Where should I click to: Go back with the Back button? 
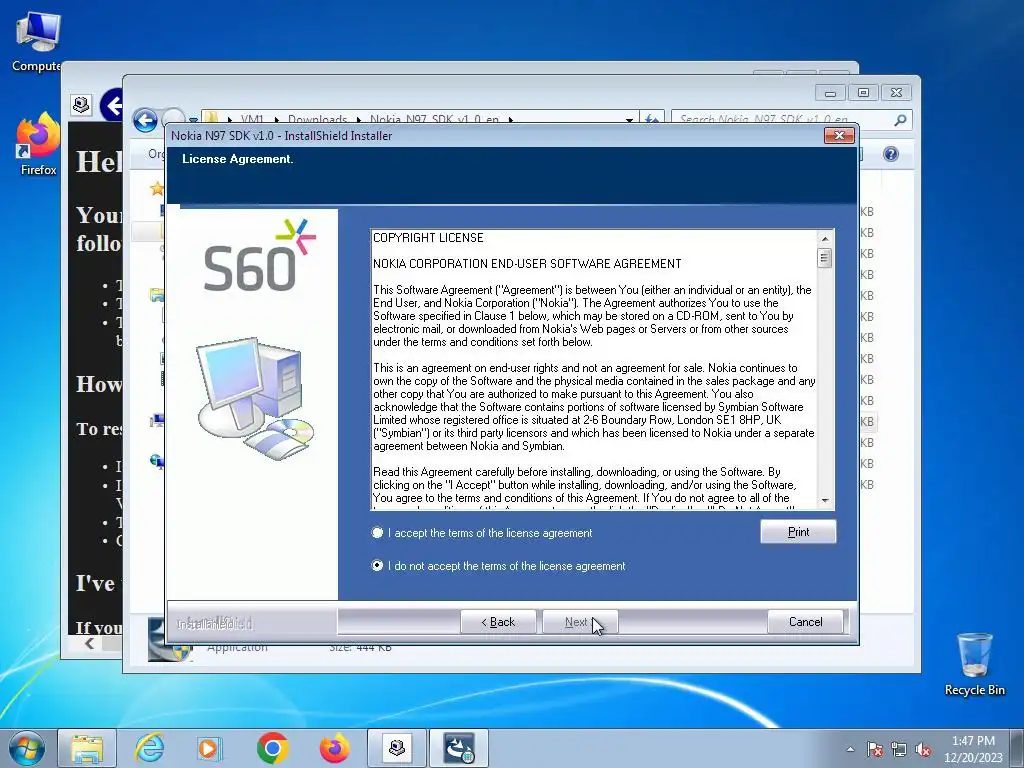[x=498, y=622]
